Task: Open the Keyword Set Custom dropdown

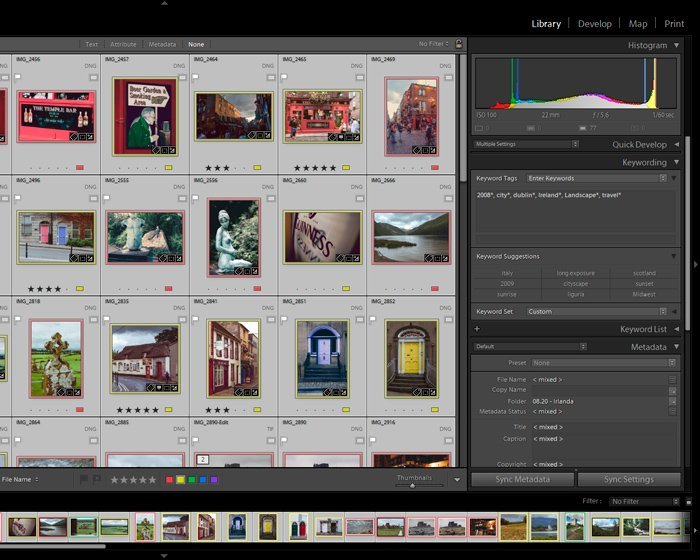Action: pos(596,311)
